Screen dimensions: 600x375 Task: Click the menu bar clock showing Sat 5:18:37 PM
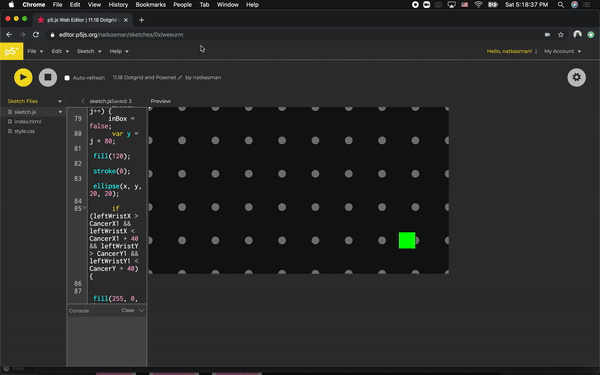click(x=527, y=5)
